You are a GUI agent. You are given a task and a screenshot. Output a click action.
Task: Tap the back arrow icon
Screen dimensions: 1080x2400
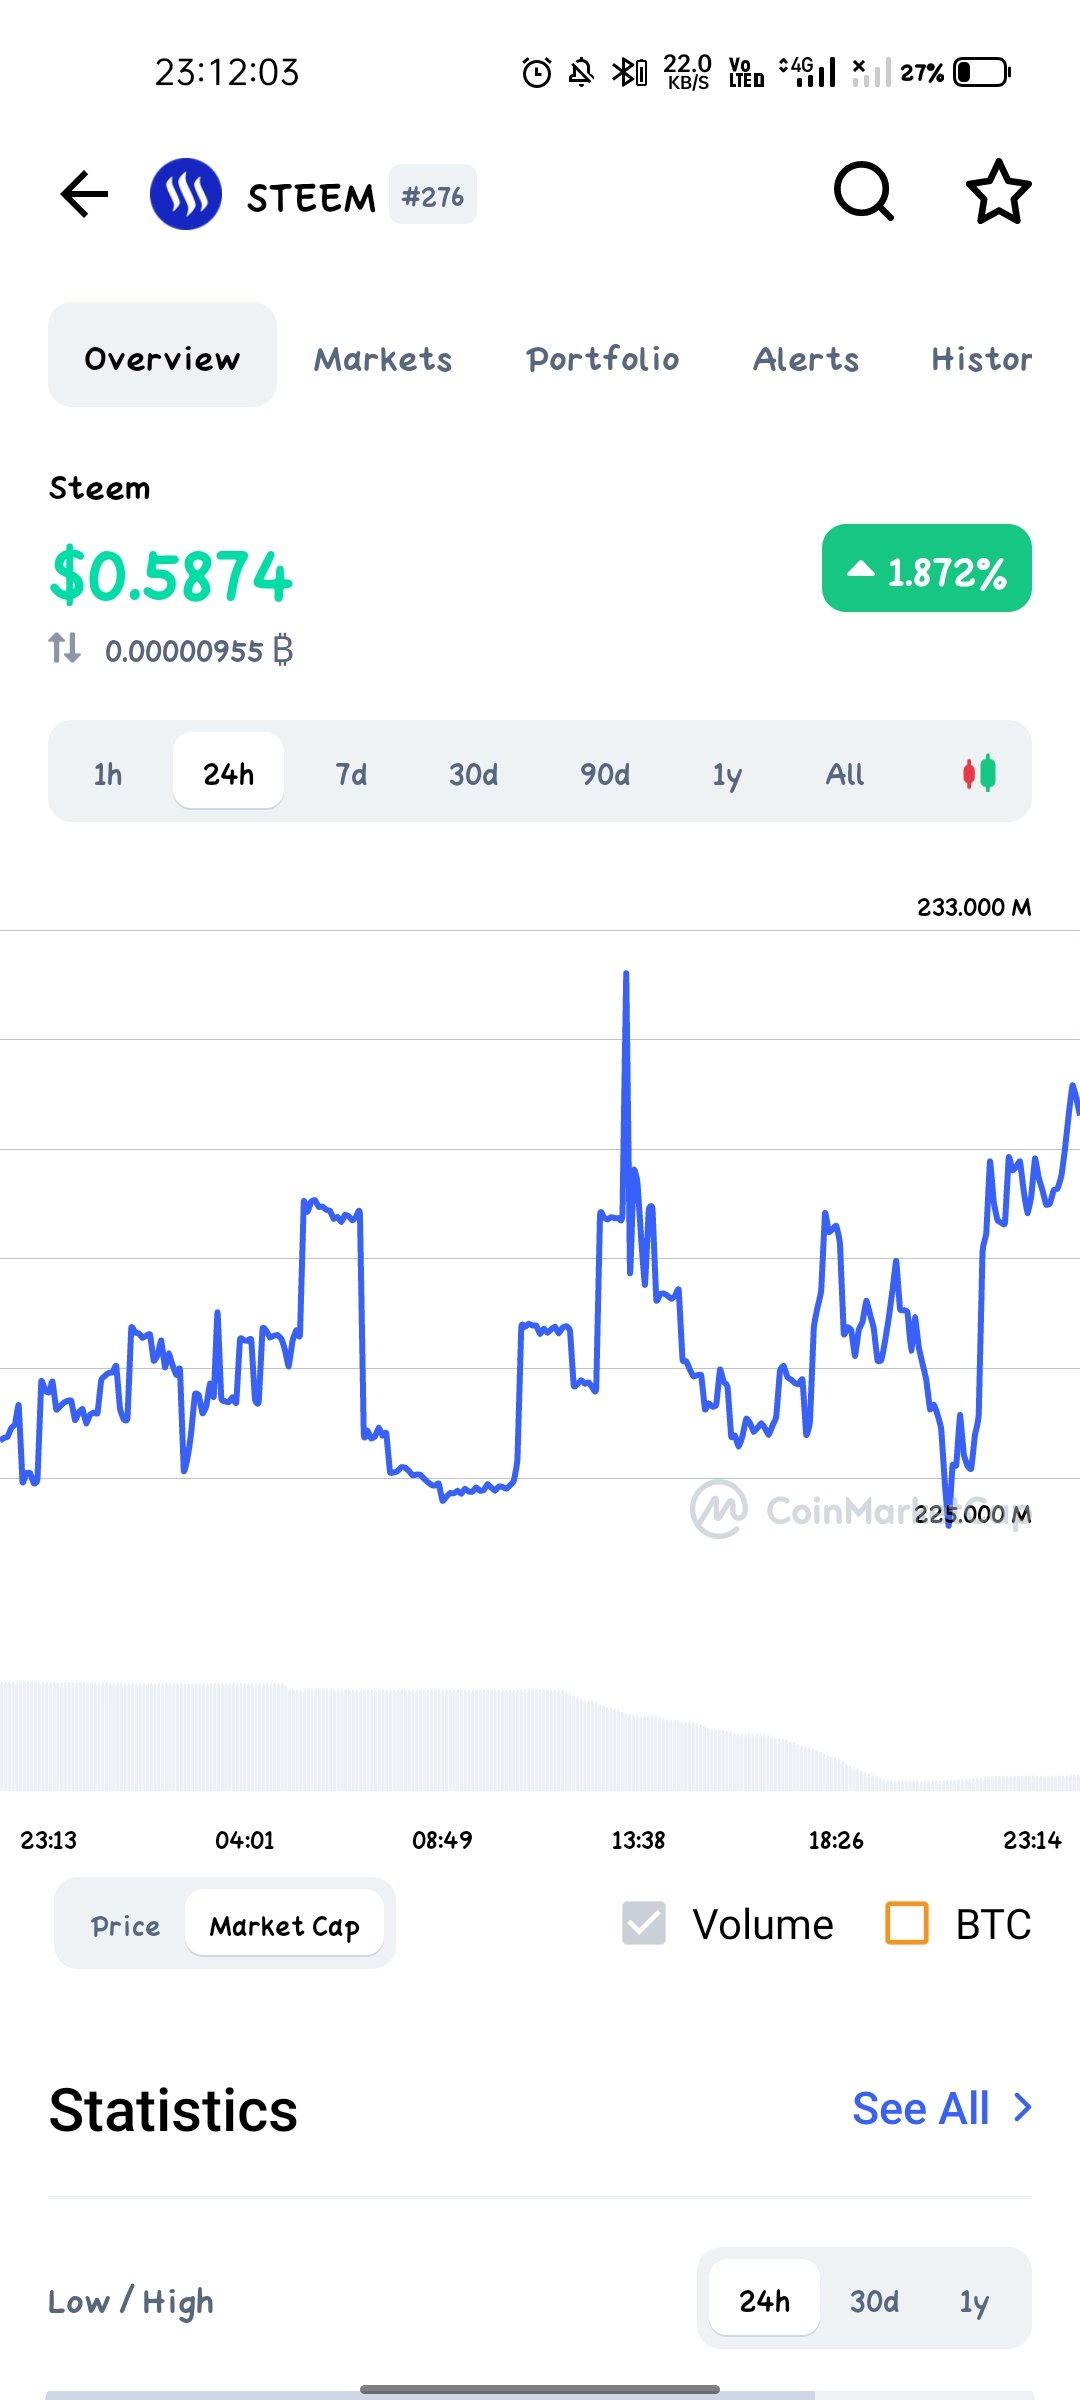click(x=84, y=194)
